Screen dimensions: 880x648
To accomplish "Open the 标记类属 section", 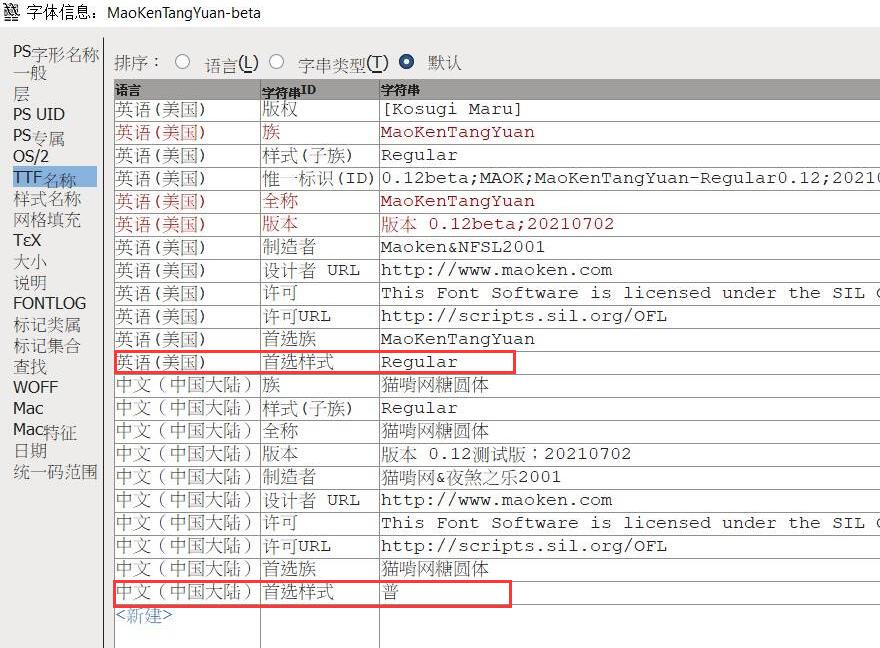I will point(47,325).
